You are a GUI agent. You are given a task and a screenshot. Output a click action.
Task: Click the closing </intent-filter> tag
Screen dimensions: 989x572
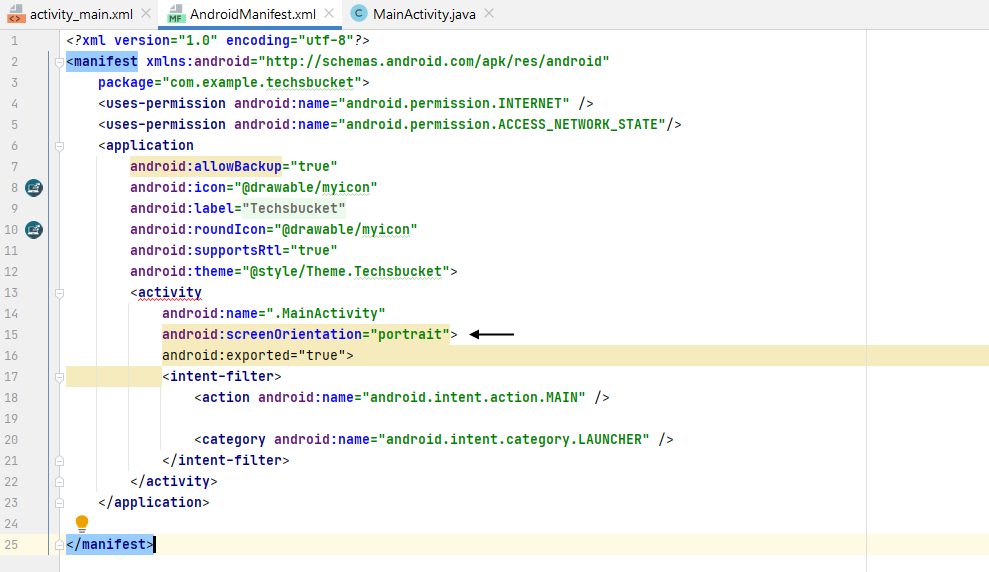tap(226, 460)
